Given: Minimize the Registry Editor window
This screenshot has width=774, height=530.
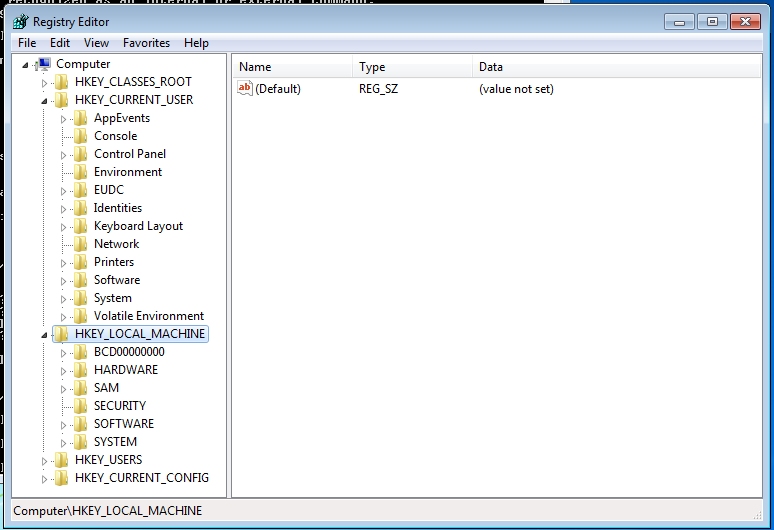Looking at the screenshot, I should [679, 22].
